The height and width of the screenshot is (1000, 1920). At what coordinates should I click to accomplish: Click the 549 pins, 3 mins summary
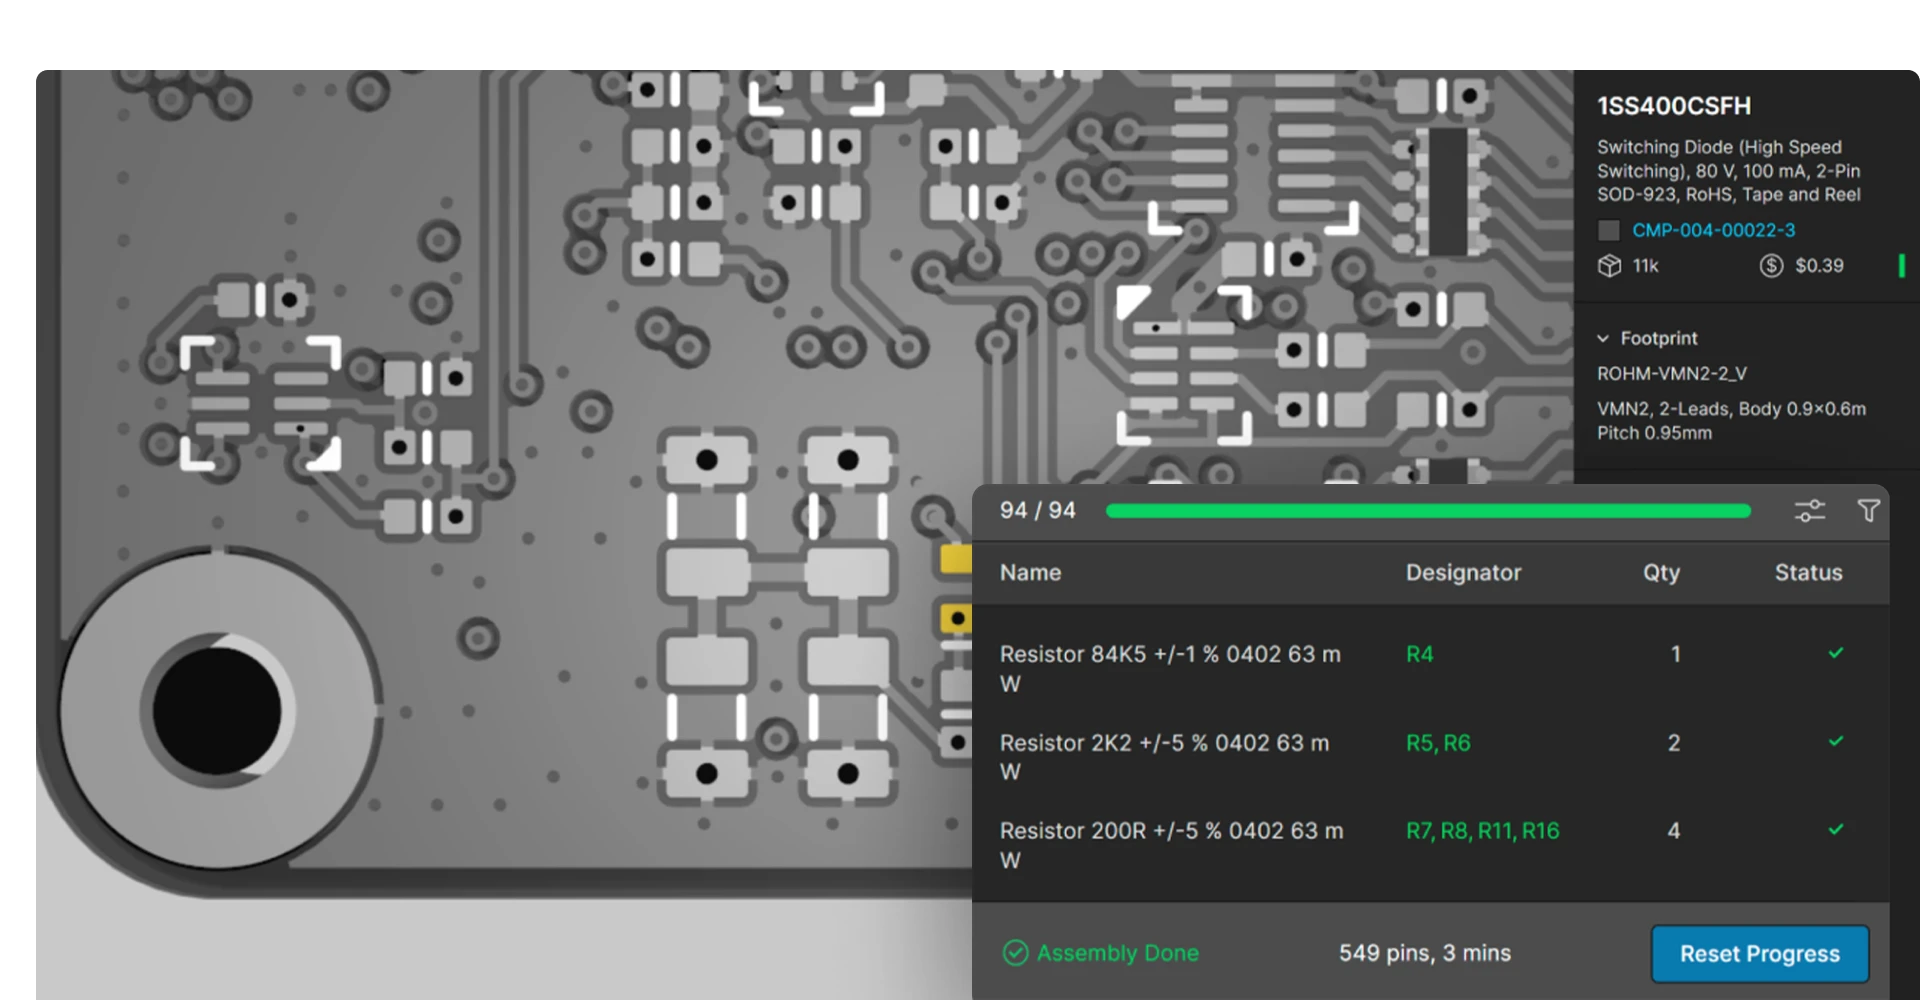[x=1425, y=953]
